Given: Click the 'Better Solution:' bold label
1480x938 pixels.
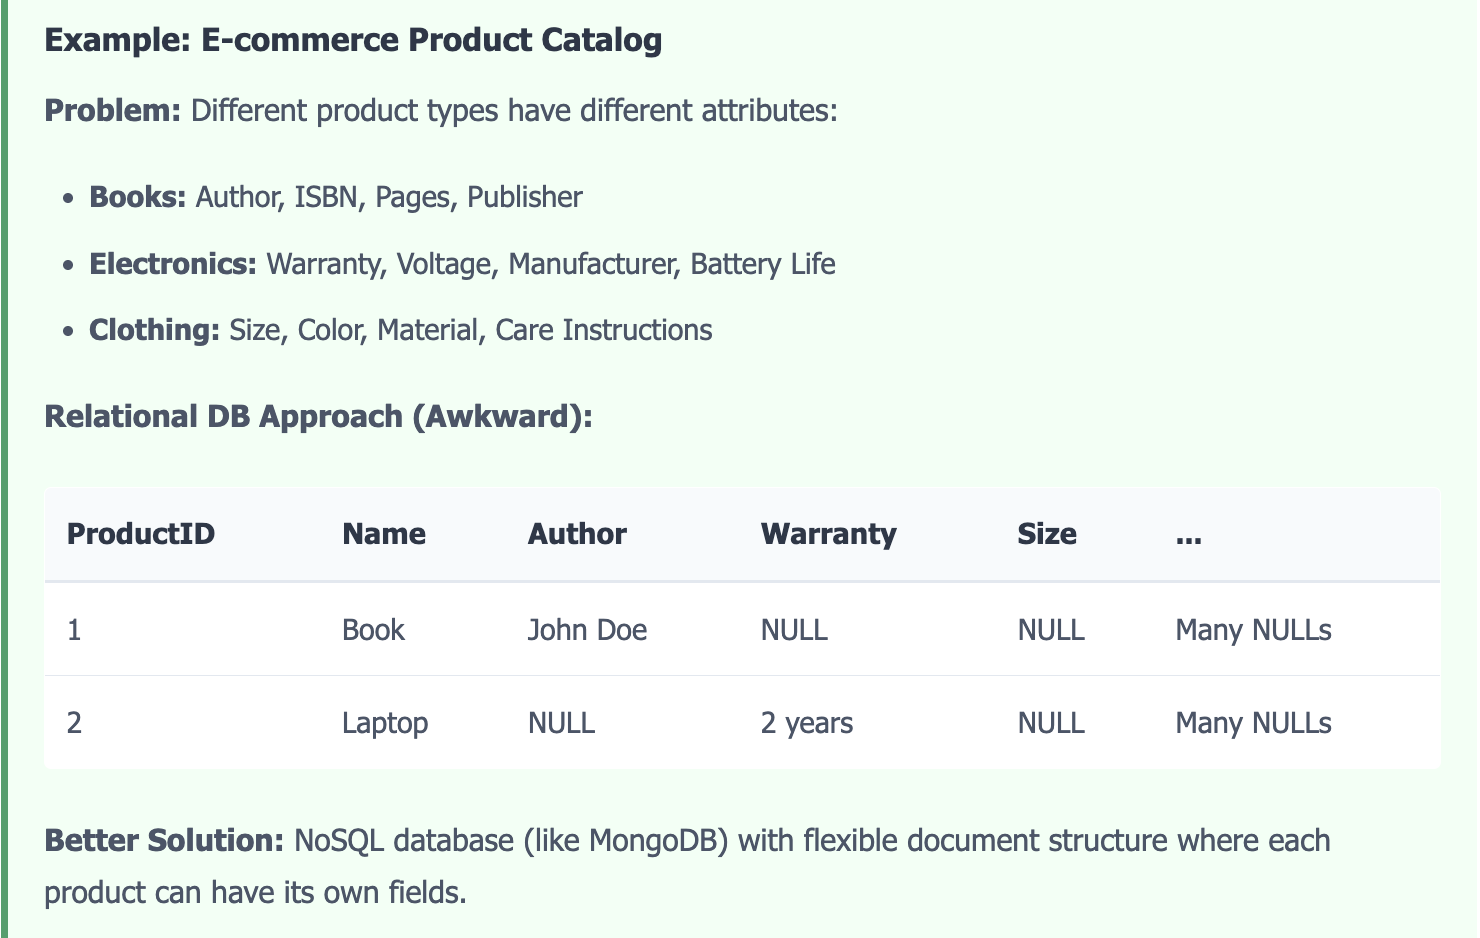Looking at the screenshot, I should pos(165,840).
